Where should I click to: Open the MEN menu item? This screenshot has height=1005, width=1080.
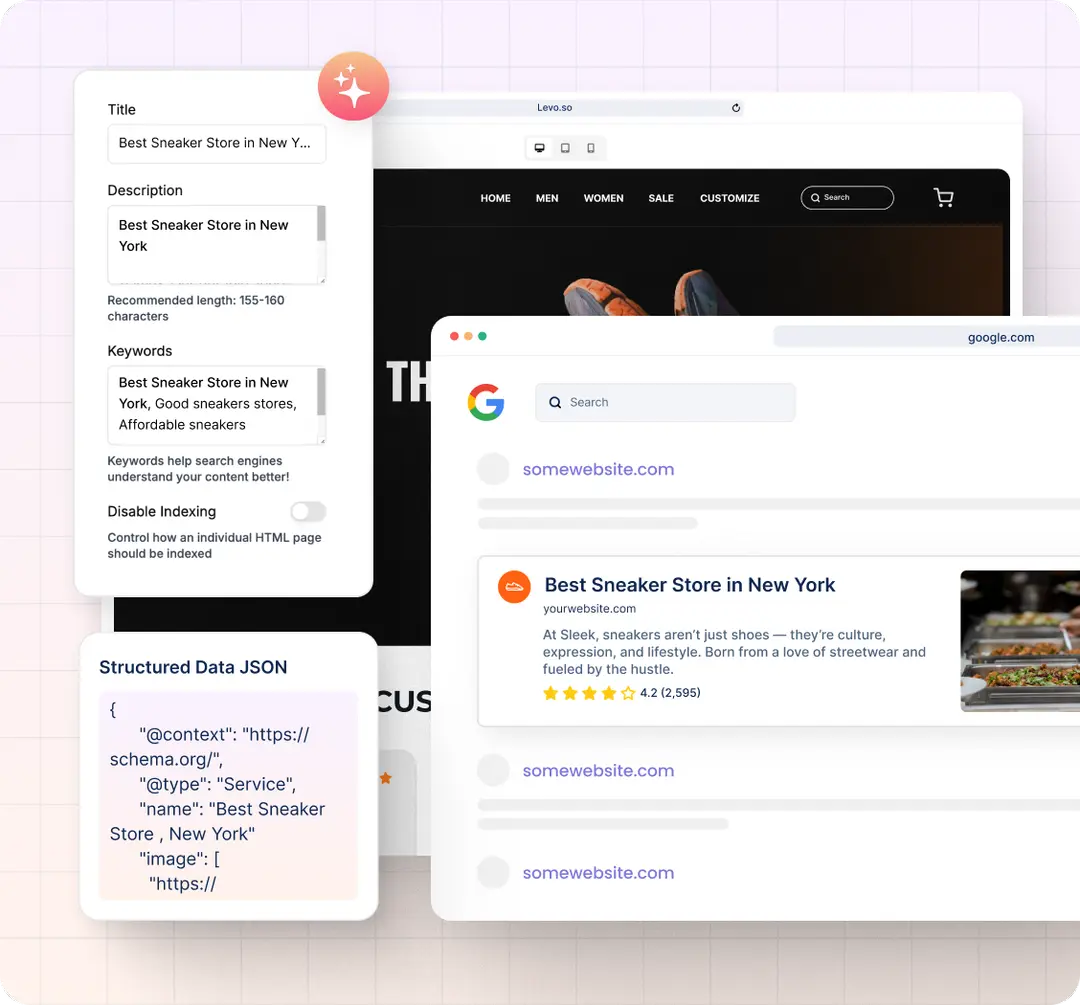click(547, 198)
